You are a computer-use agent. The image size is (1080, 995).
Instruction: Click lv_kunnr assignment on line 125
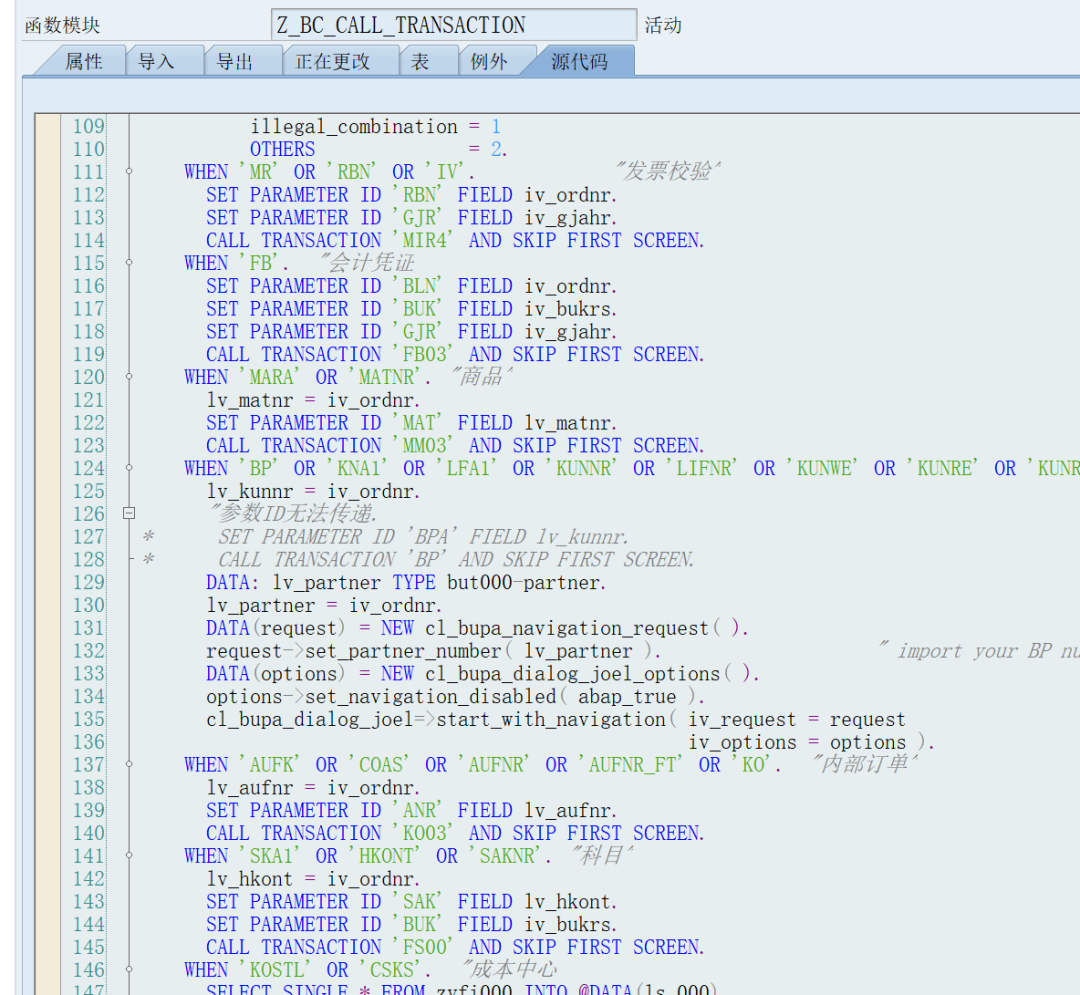[x=313, y=491]
